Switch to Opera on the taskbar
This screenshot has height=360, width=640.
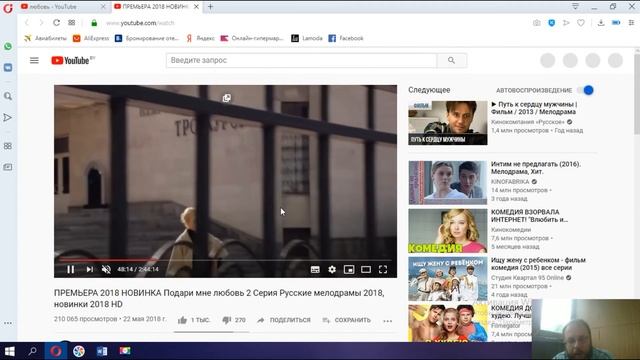[x=56, y=351]
